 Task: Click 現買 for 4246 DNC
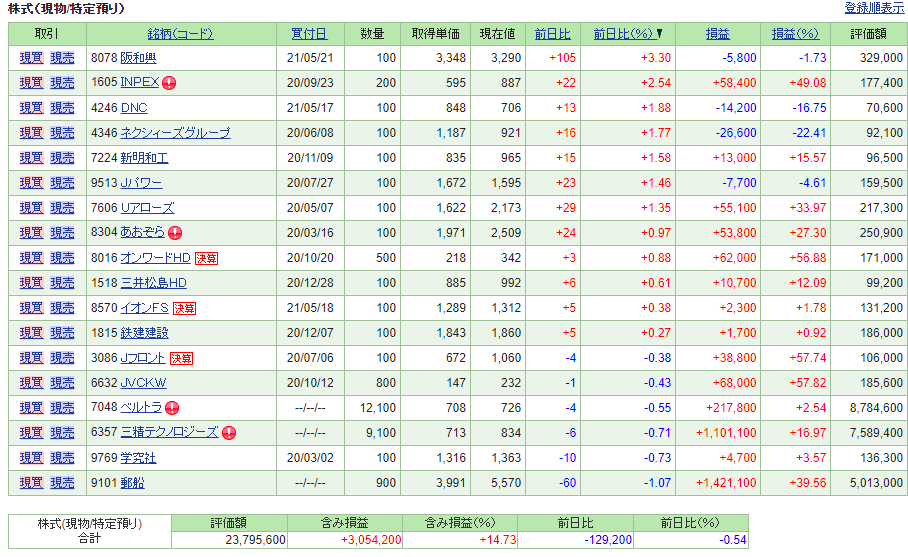click(31, 108)
